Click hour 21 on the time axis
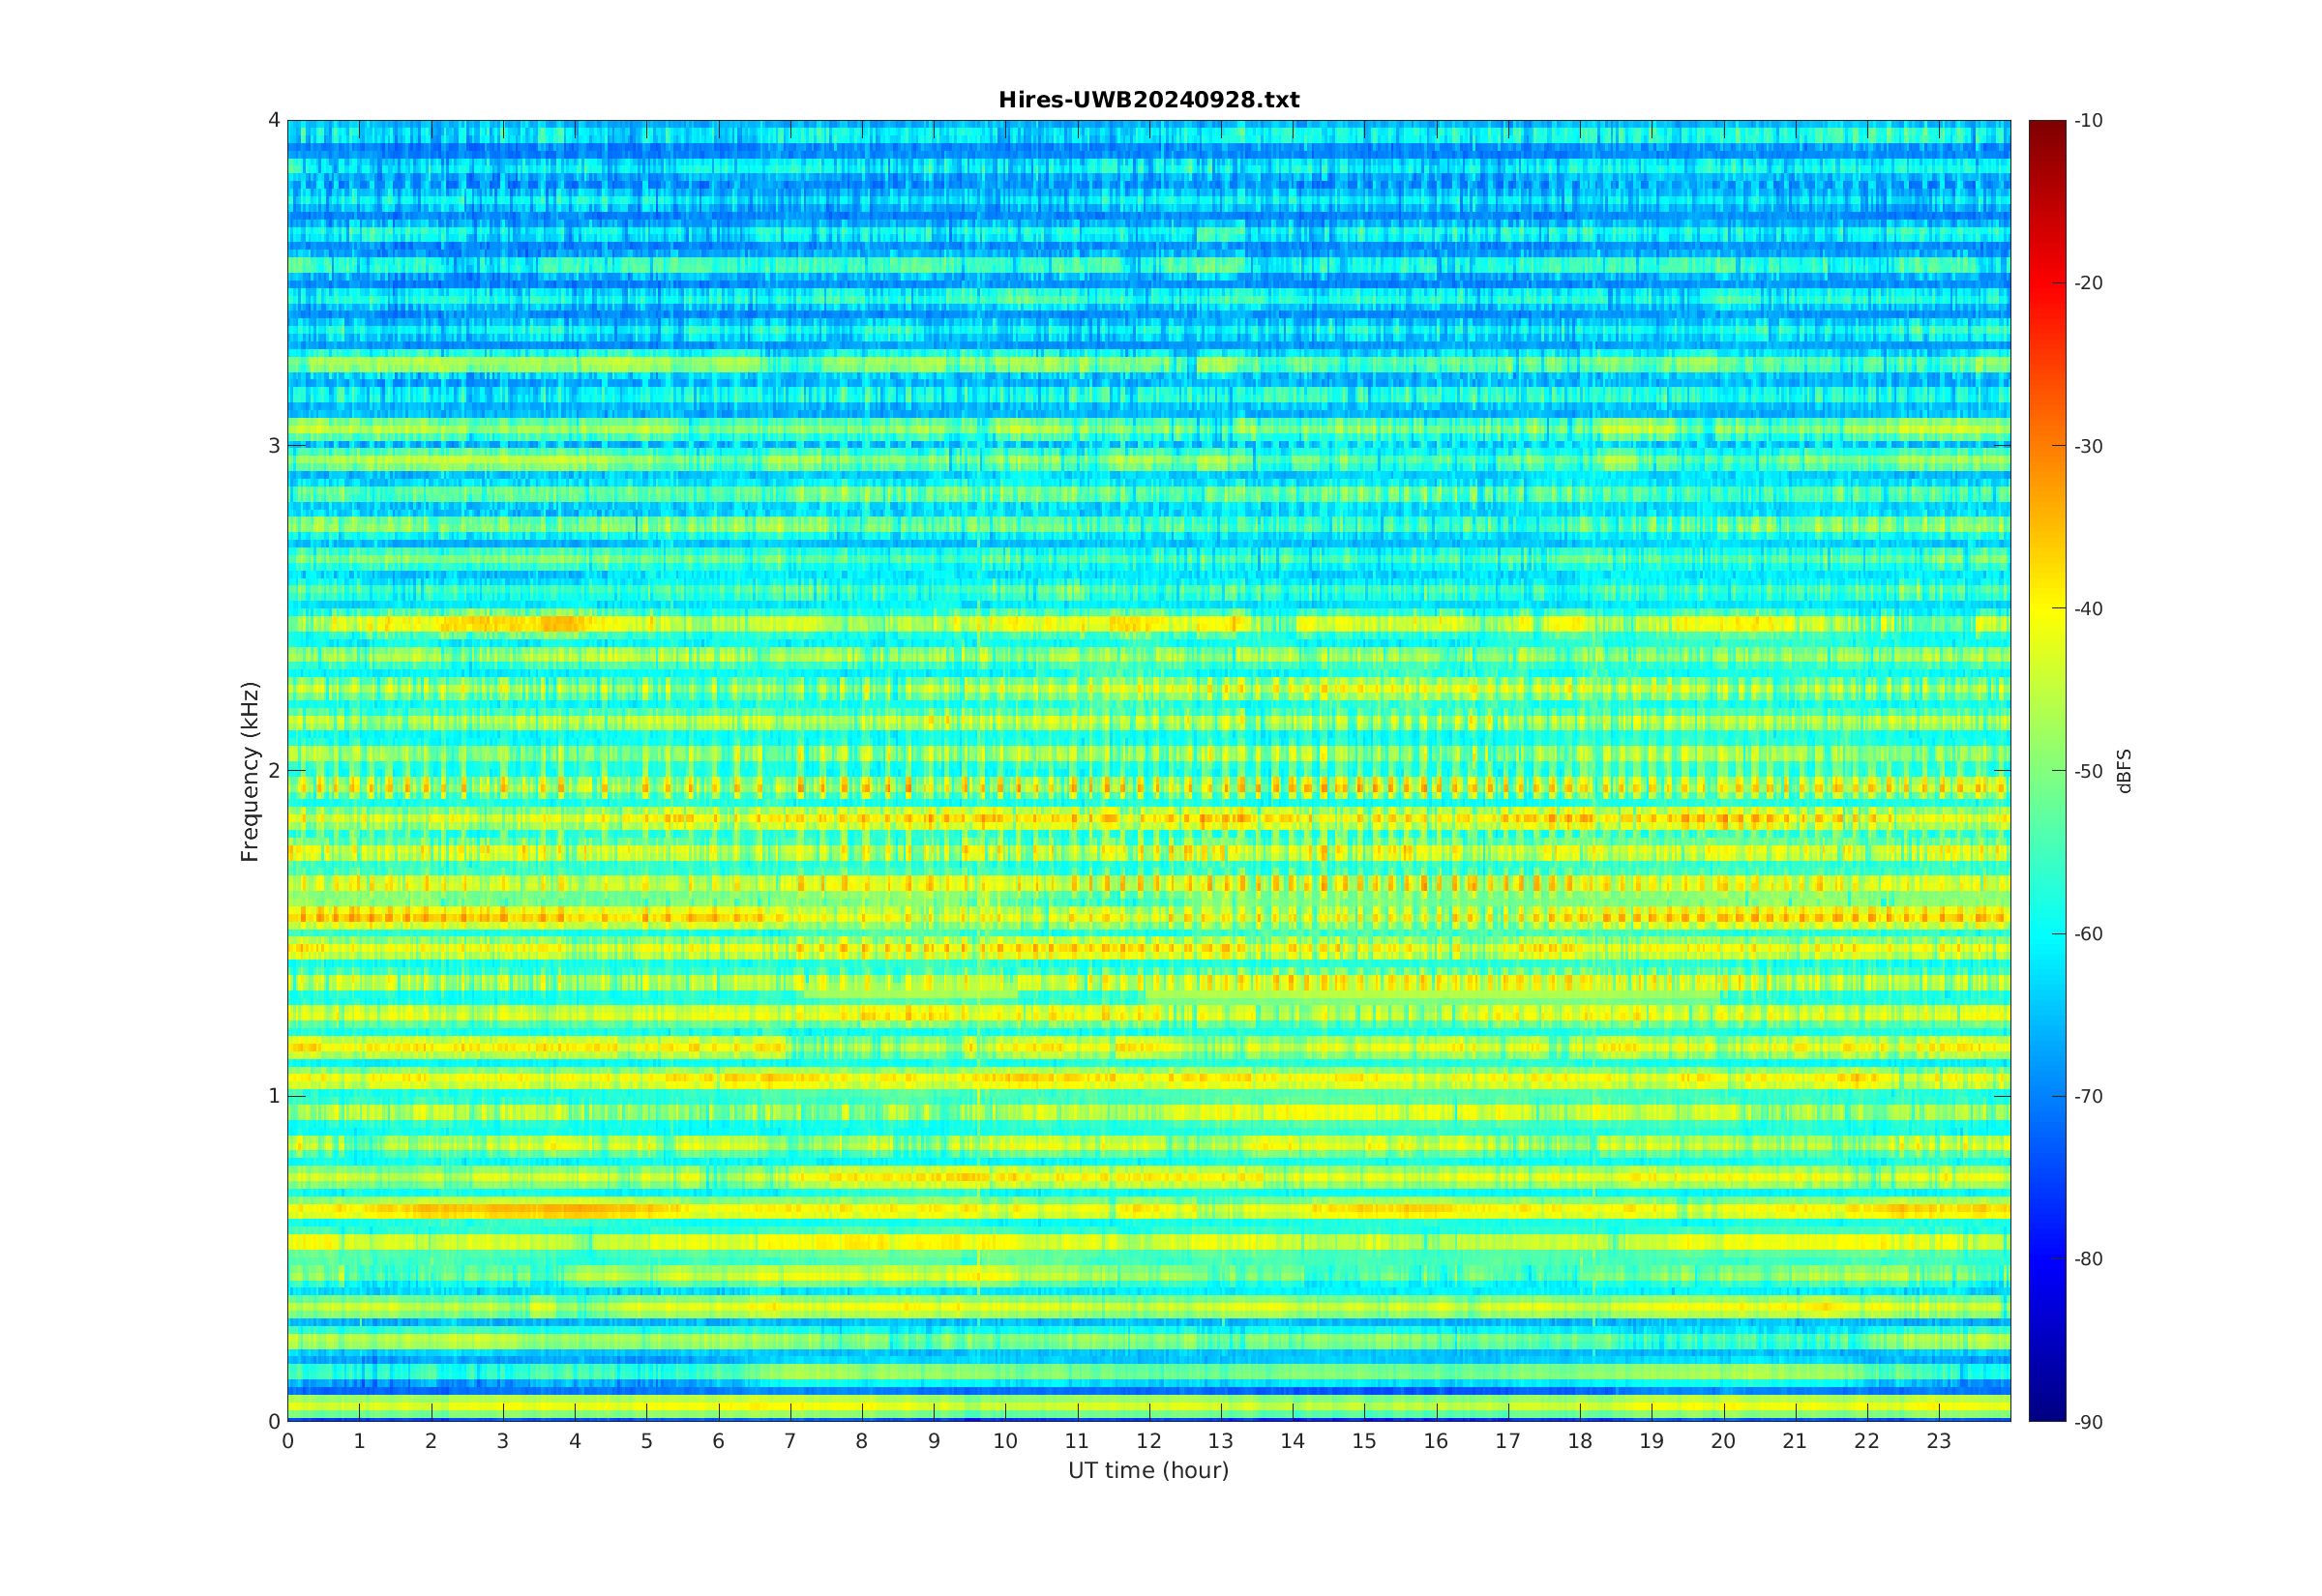The image size is (2322, 1596). pyautogui.click(x=1795, y=1441)
